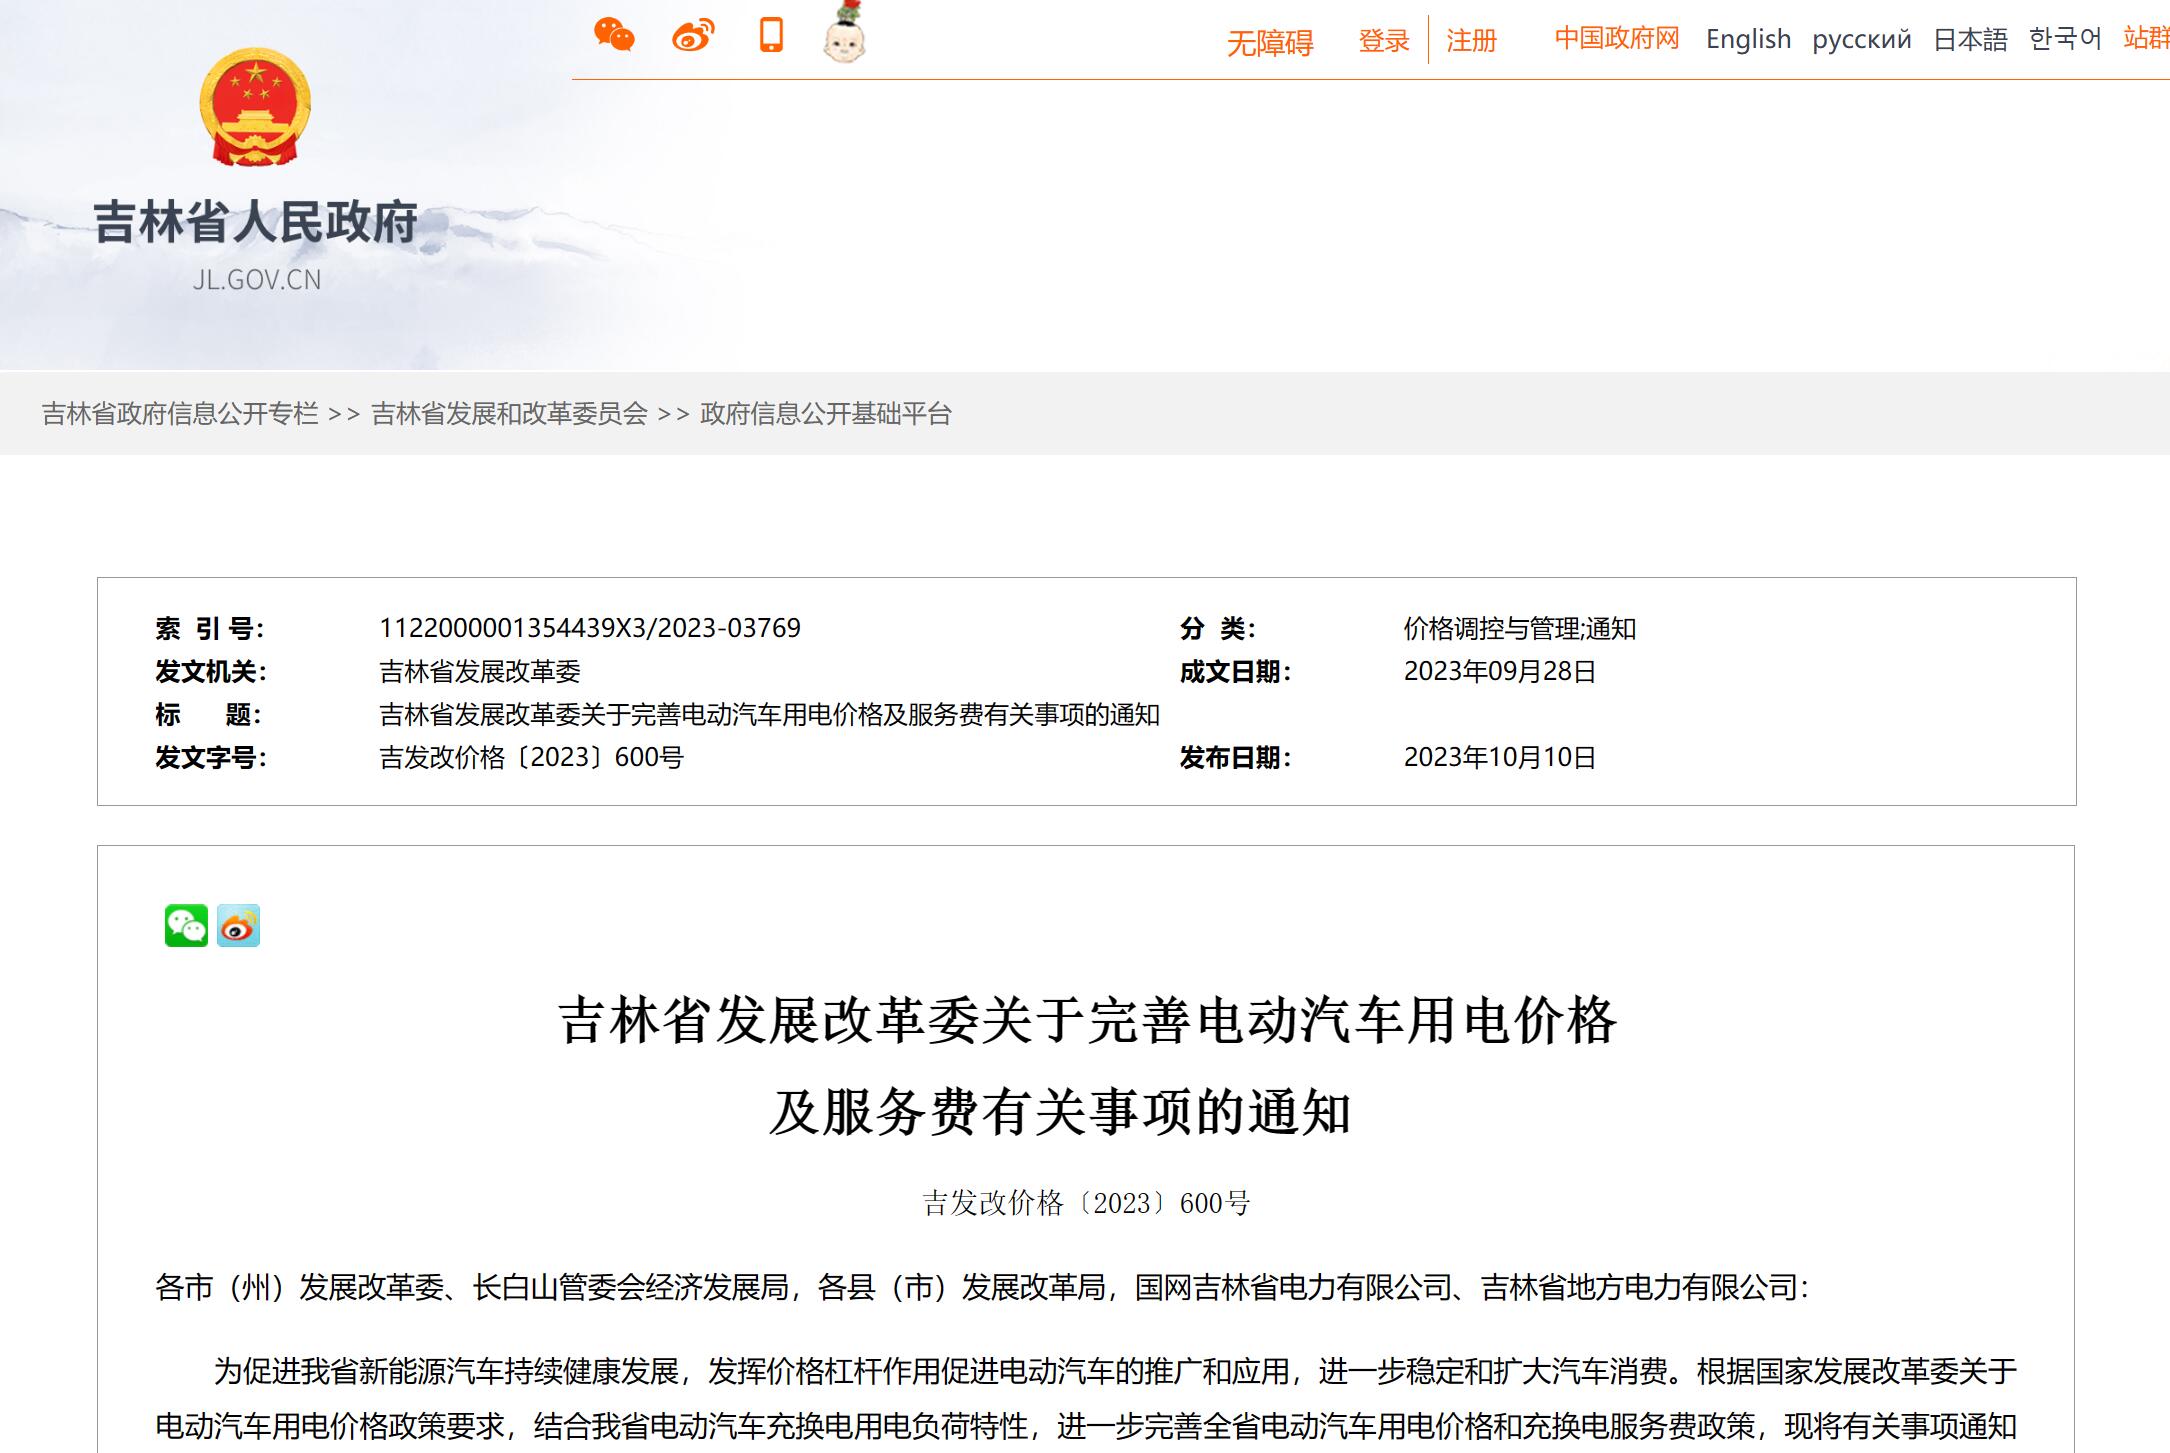Go to 吉林省政府信息公开专栏 breadcrumb
Image resolution: width=2170 pixels, height=1453 pixels.
(180, 414)
